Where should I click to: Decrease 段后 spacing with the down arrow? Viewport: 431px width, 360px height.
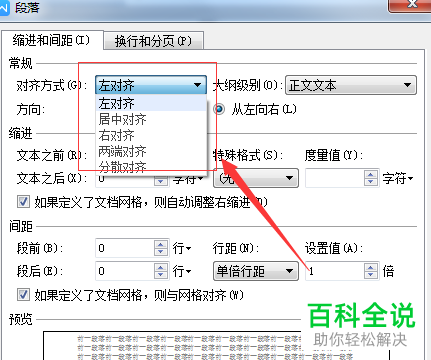click(x=161, y=275)
